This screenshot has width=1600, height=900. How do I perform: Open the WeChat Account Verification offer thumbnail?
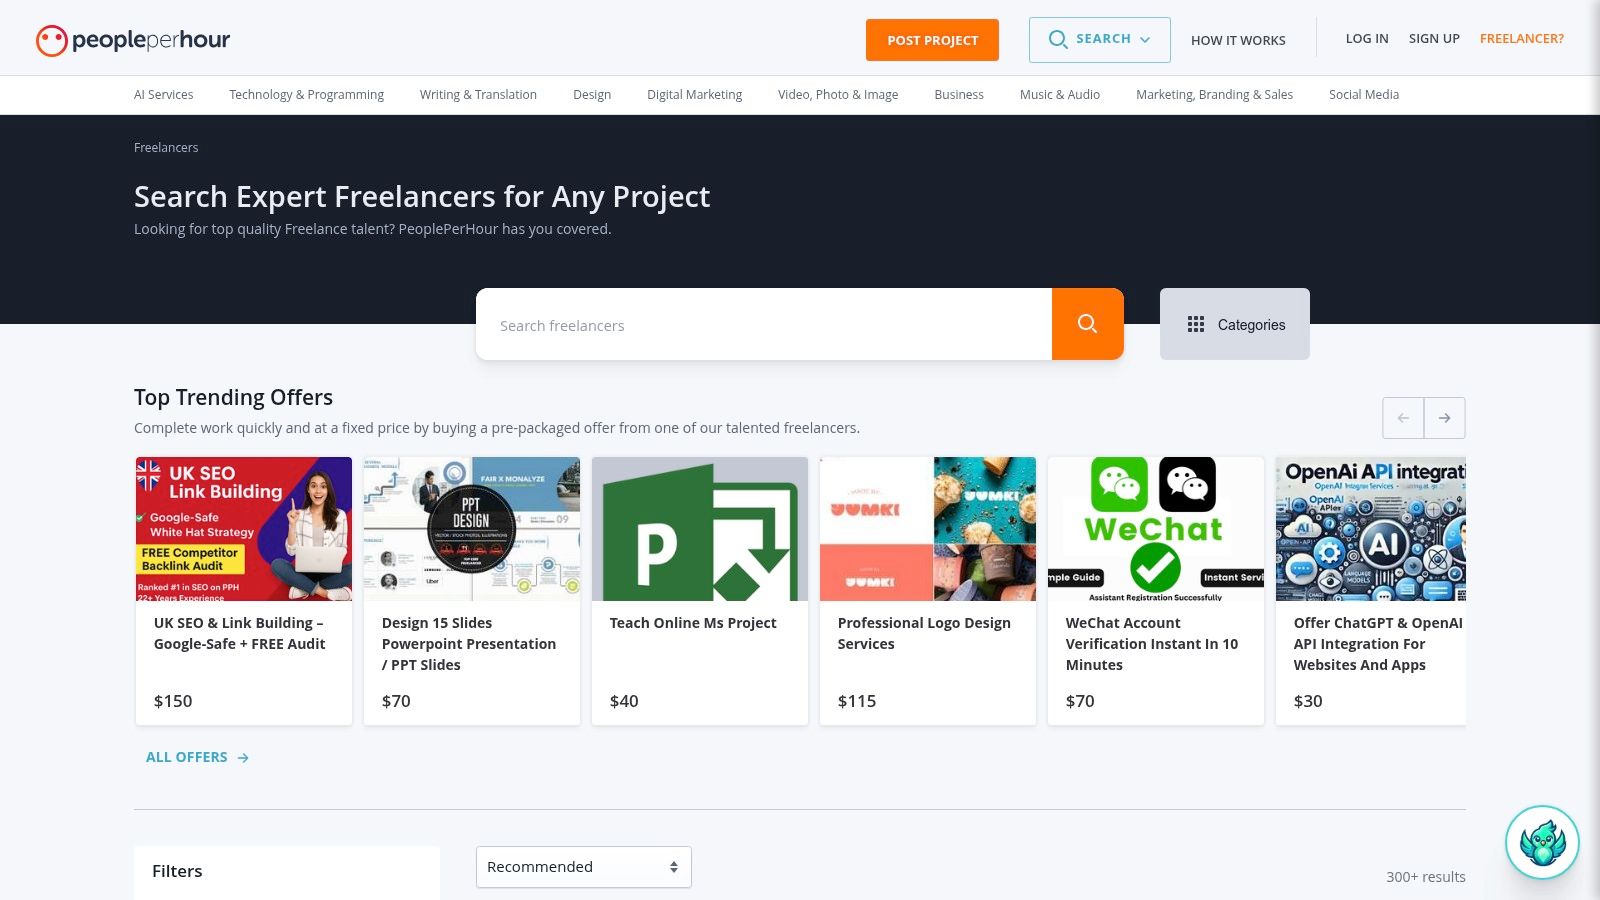pos(1155,529)
